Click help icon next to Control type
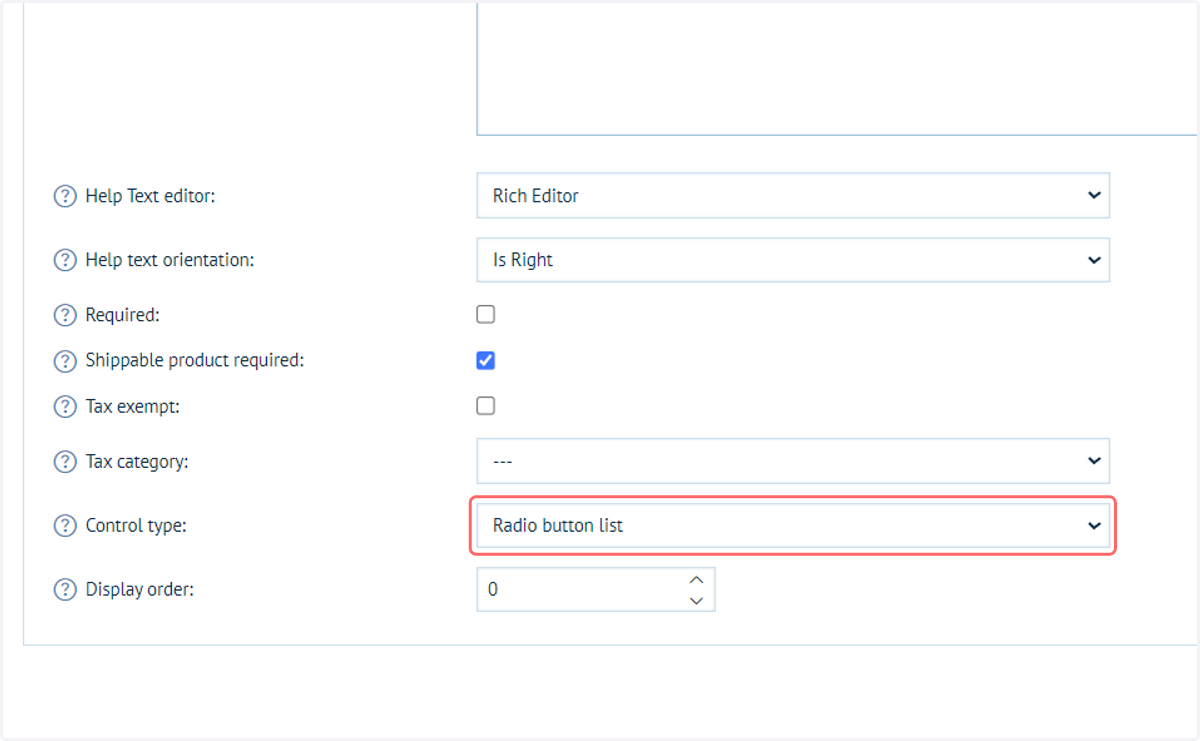The width and height of the screenshot is (1200, 741). (65, 525)
